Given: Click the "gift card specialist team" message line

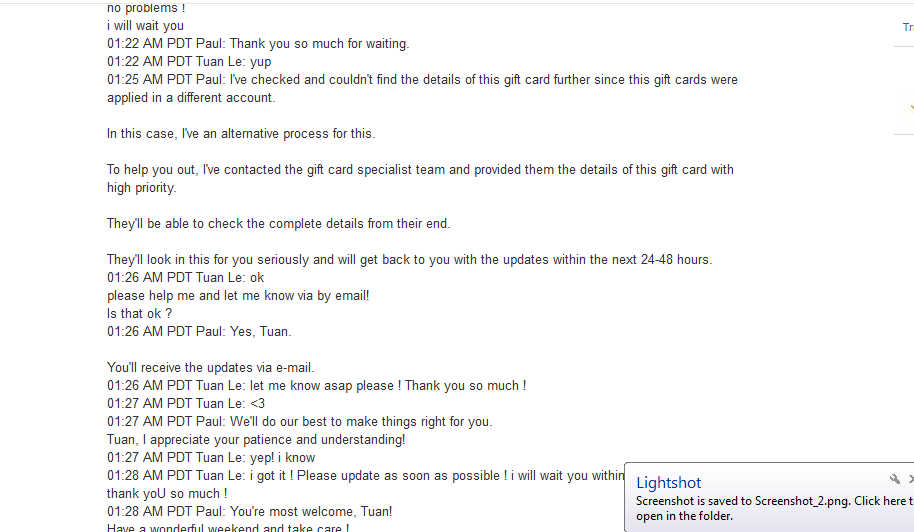Looking at the screenshot, I should click(420, 170).
